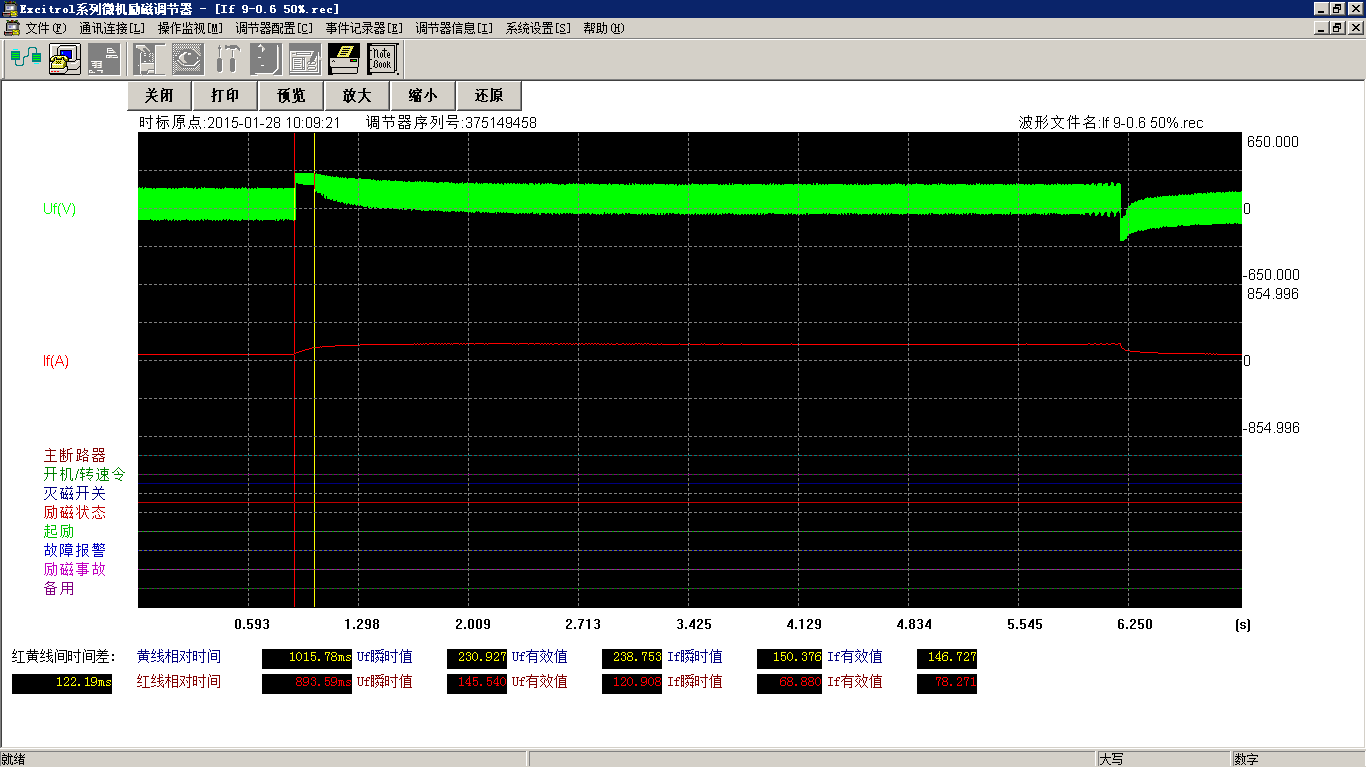Click the waveform file name If 9-0.6 50%.rec
This screenshot has height=768, width=1366.
point(1151,123)
